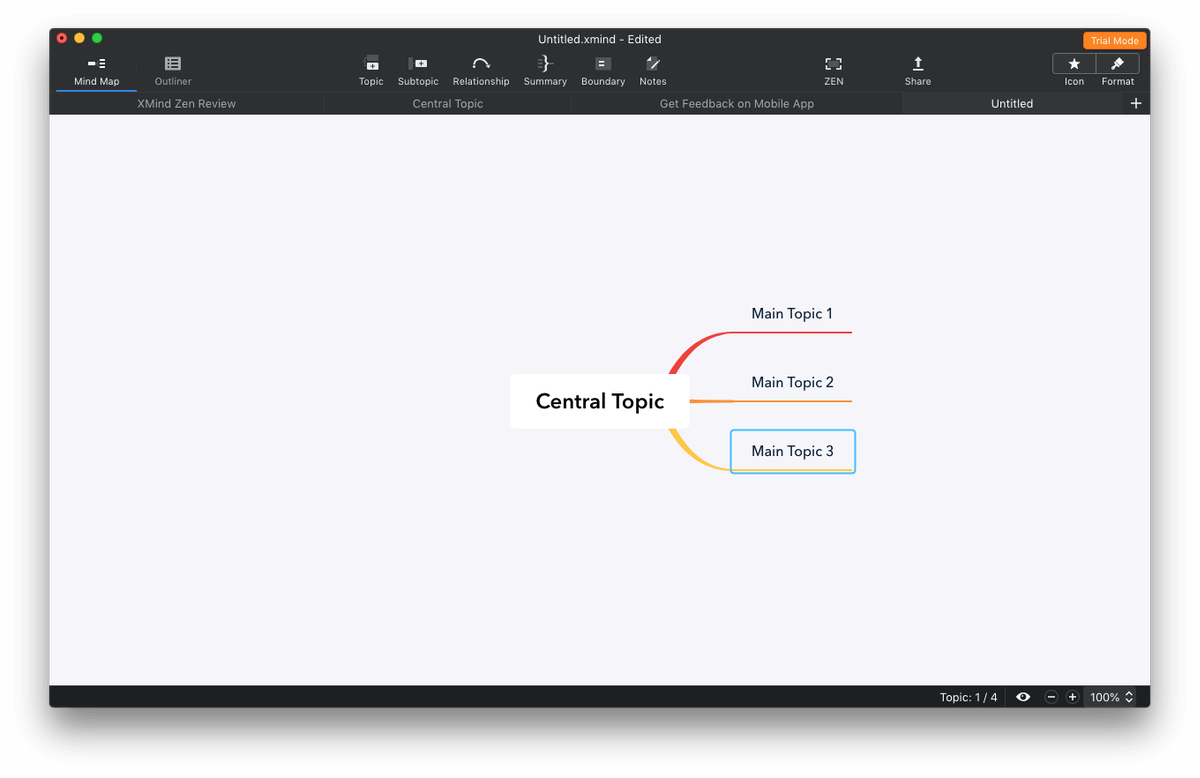Select Main Topic 2 branch
The image size is (1200, 778).
click(x=792, y=383)
